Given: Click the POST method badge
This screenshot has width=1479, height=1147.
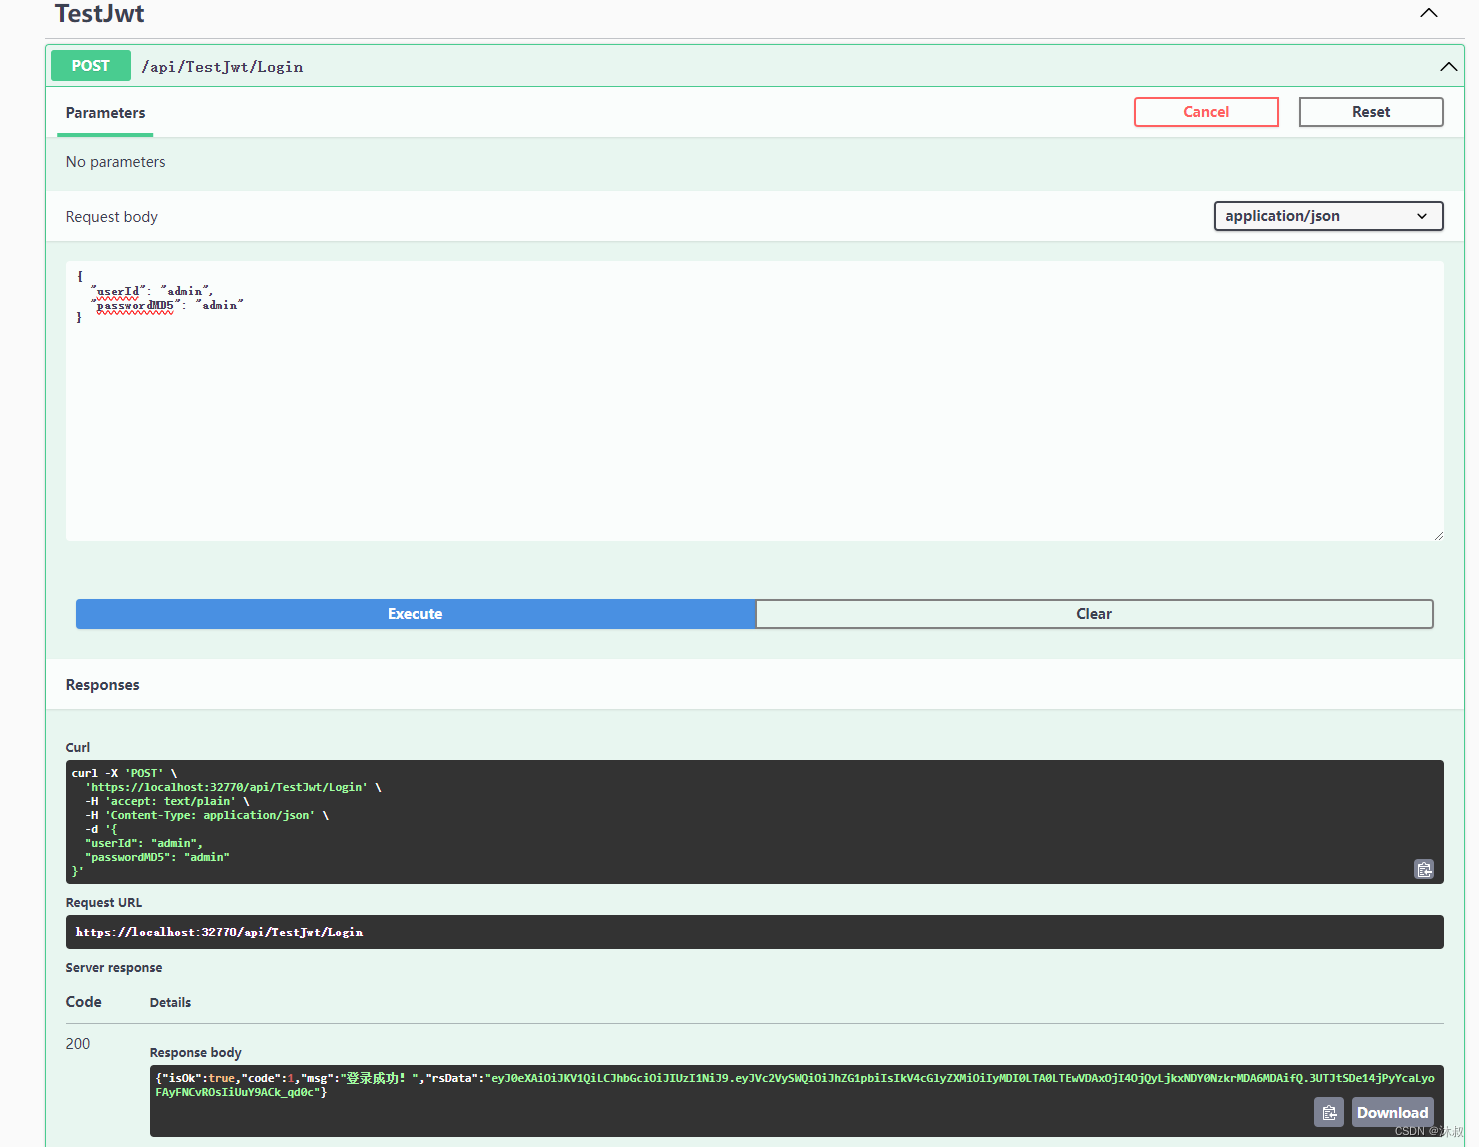Looking at the screenshot, I should [x=91, y=66].
